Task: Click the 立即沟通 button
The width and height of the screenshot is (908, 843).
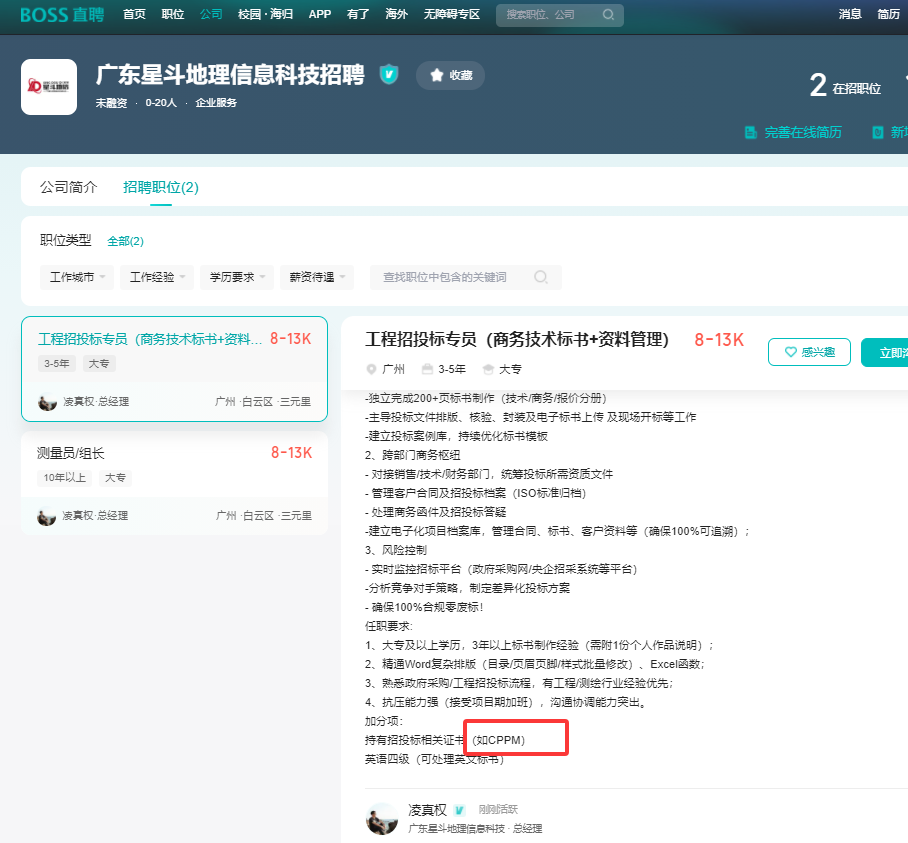Action: [x=890, y=352]
